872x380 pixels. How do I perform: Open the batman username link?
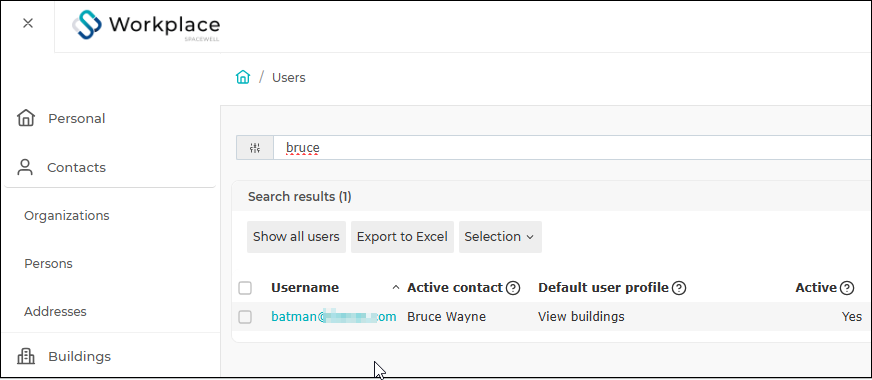click(x=334, y=317)
